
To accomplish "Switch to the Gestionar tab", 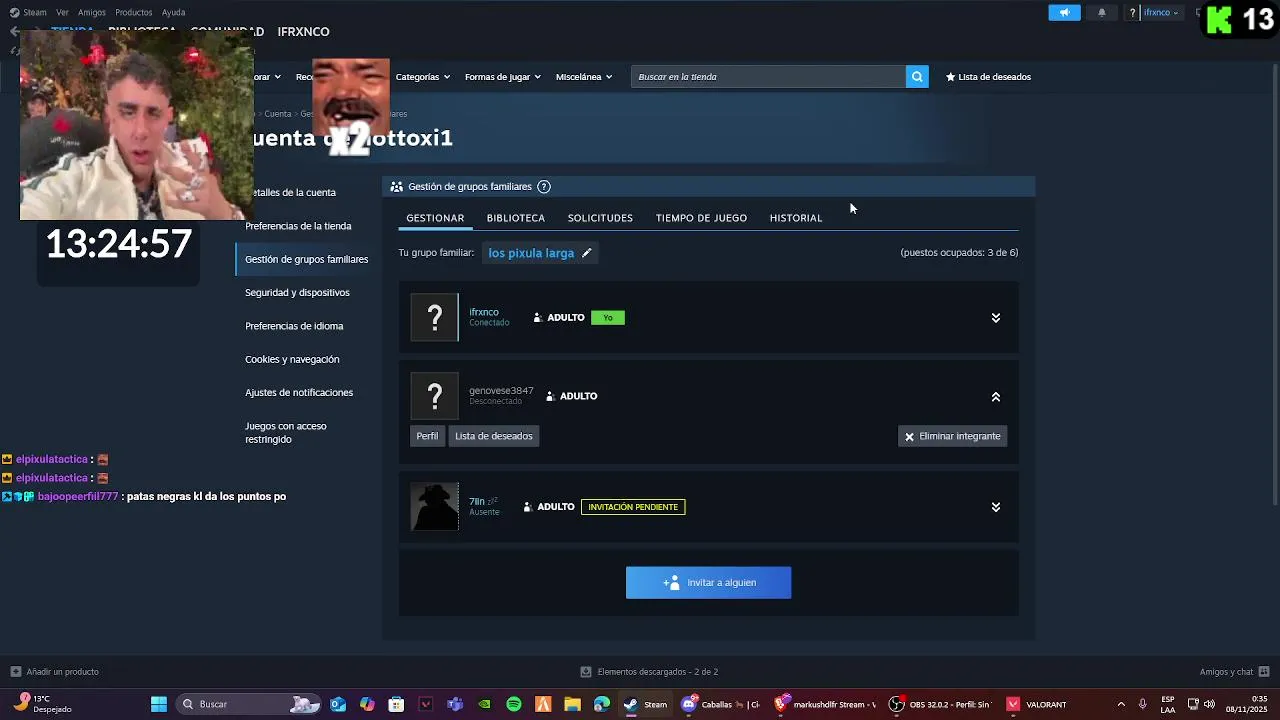I will pyautogui.click(x=435, y=218).
